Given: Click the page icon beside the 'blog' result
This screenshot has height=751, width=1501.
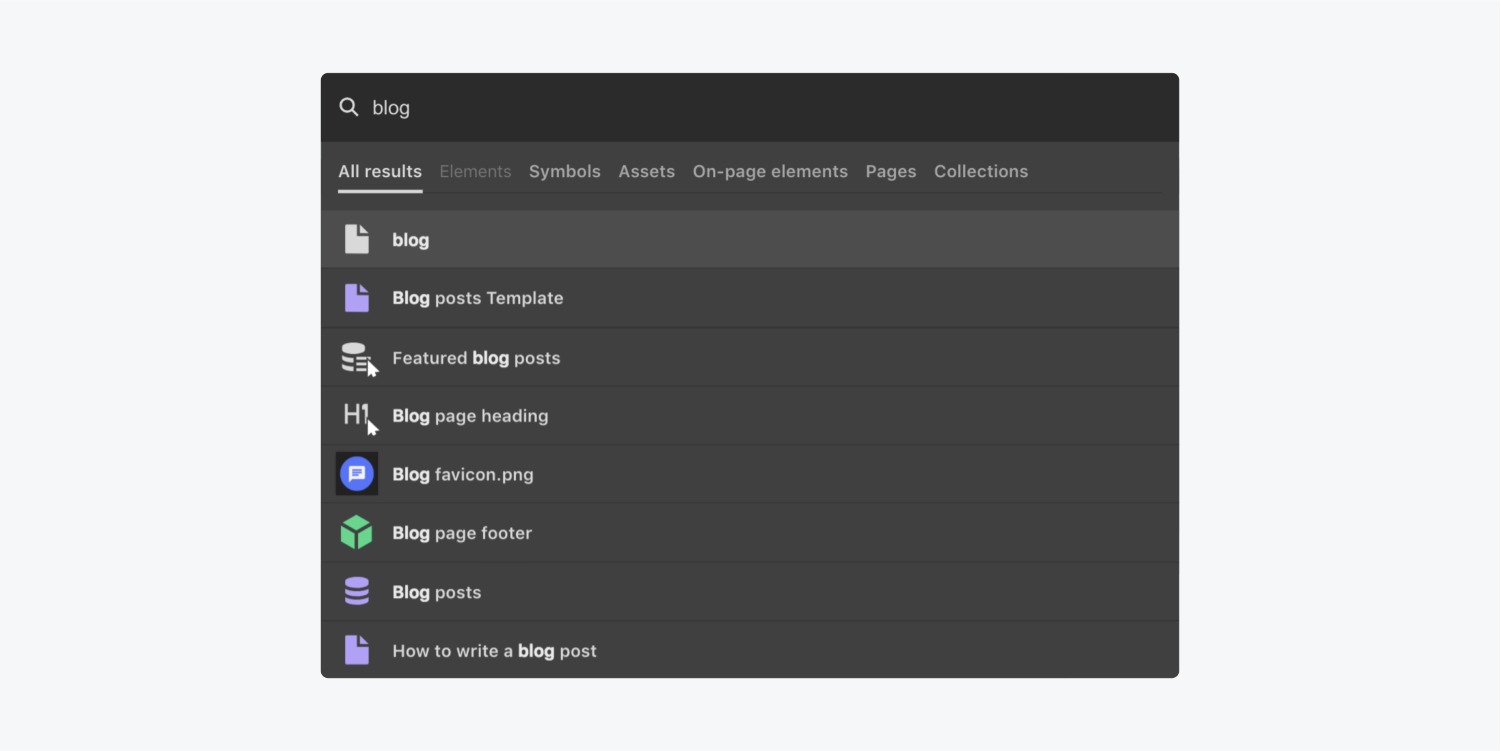Looking at the screenshot, I should [x=357, y=239].
